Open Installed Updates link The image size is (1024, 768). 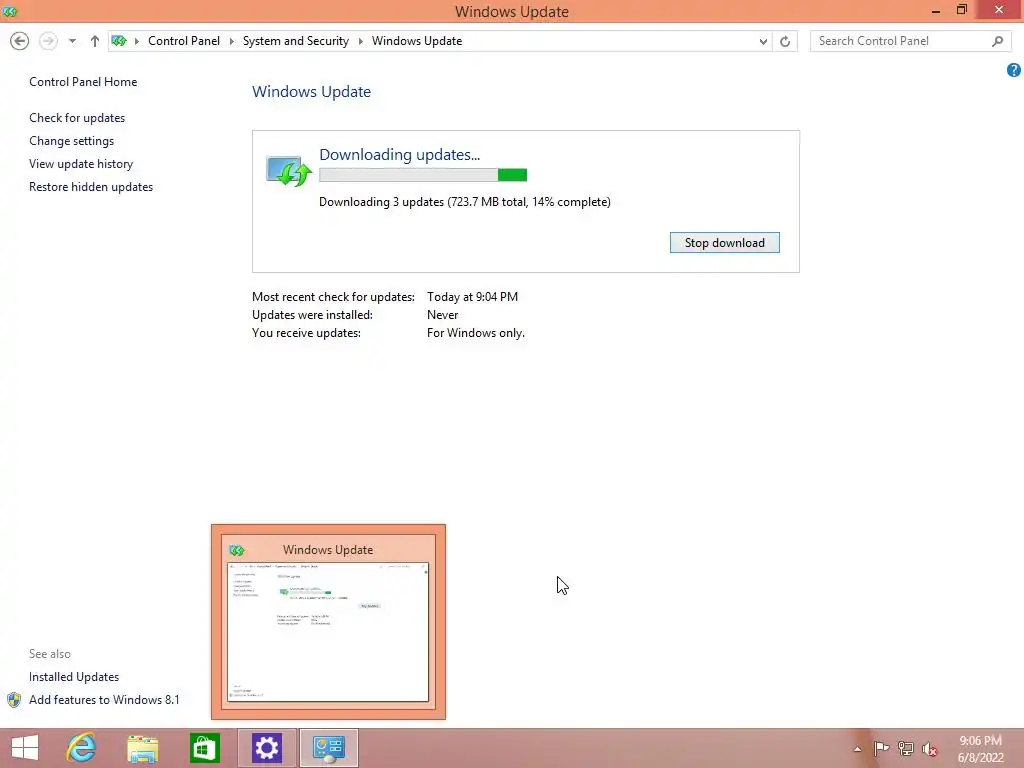point(74,677)
